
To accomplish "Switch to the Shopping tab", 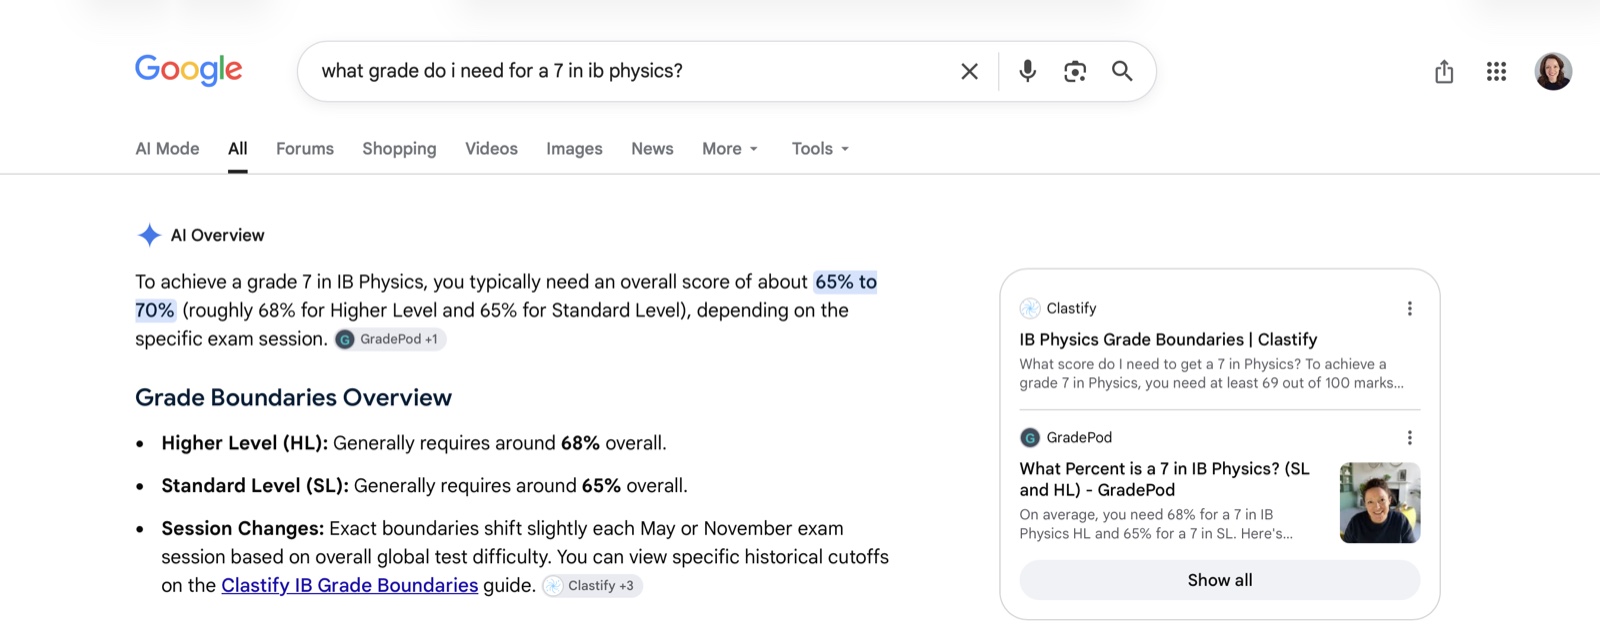I will (399, 148).
